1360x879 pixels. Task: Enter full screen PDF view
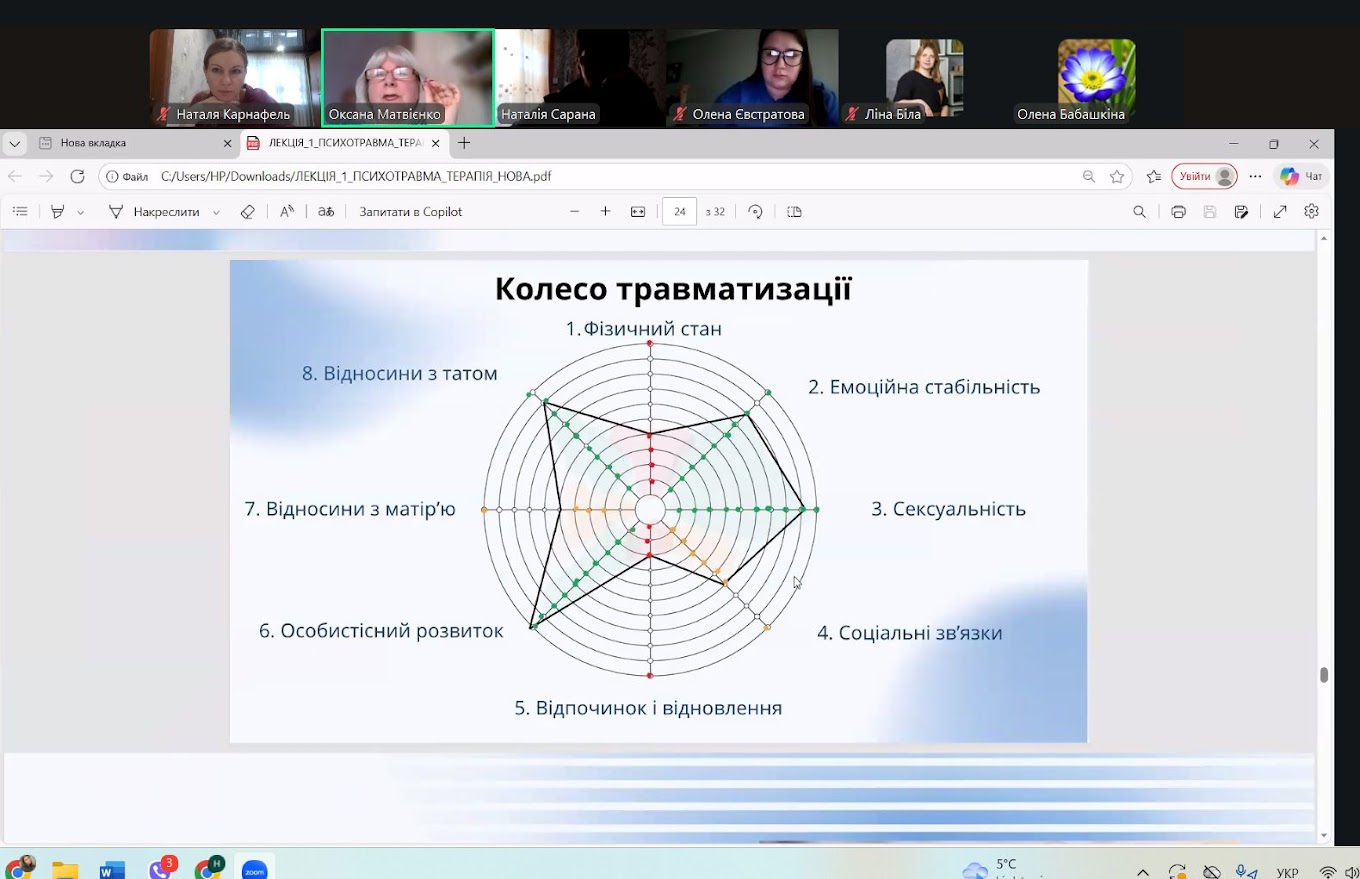(1280, 212)
